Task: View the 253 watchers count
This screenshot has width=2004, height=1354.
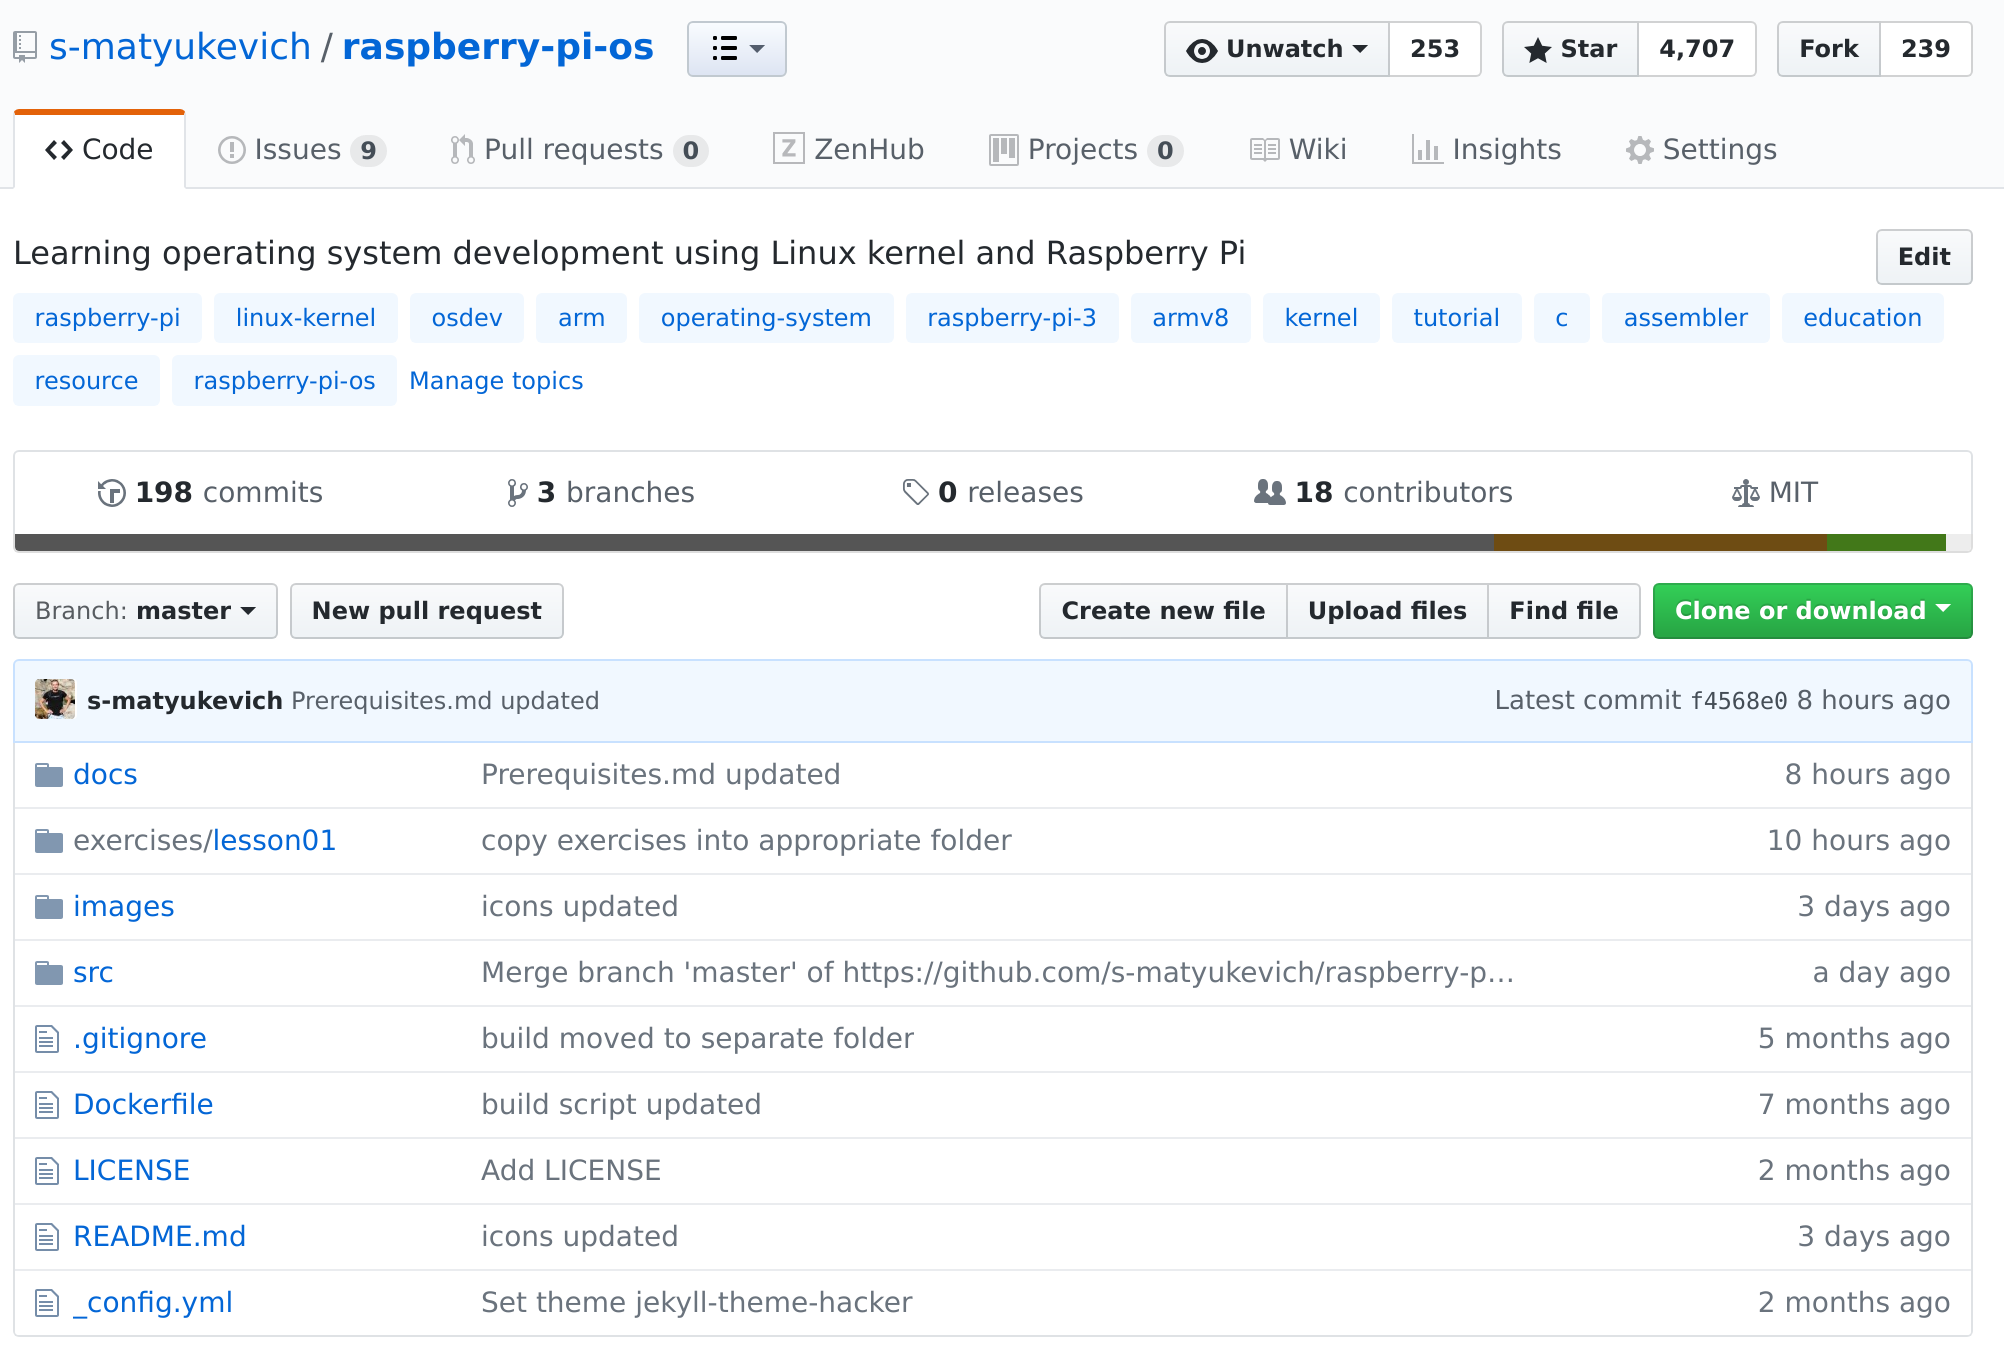Action: click(x=1435, y=49)
